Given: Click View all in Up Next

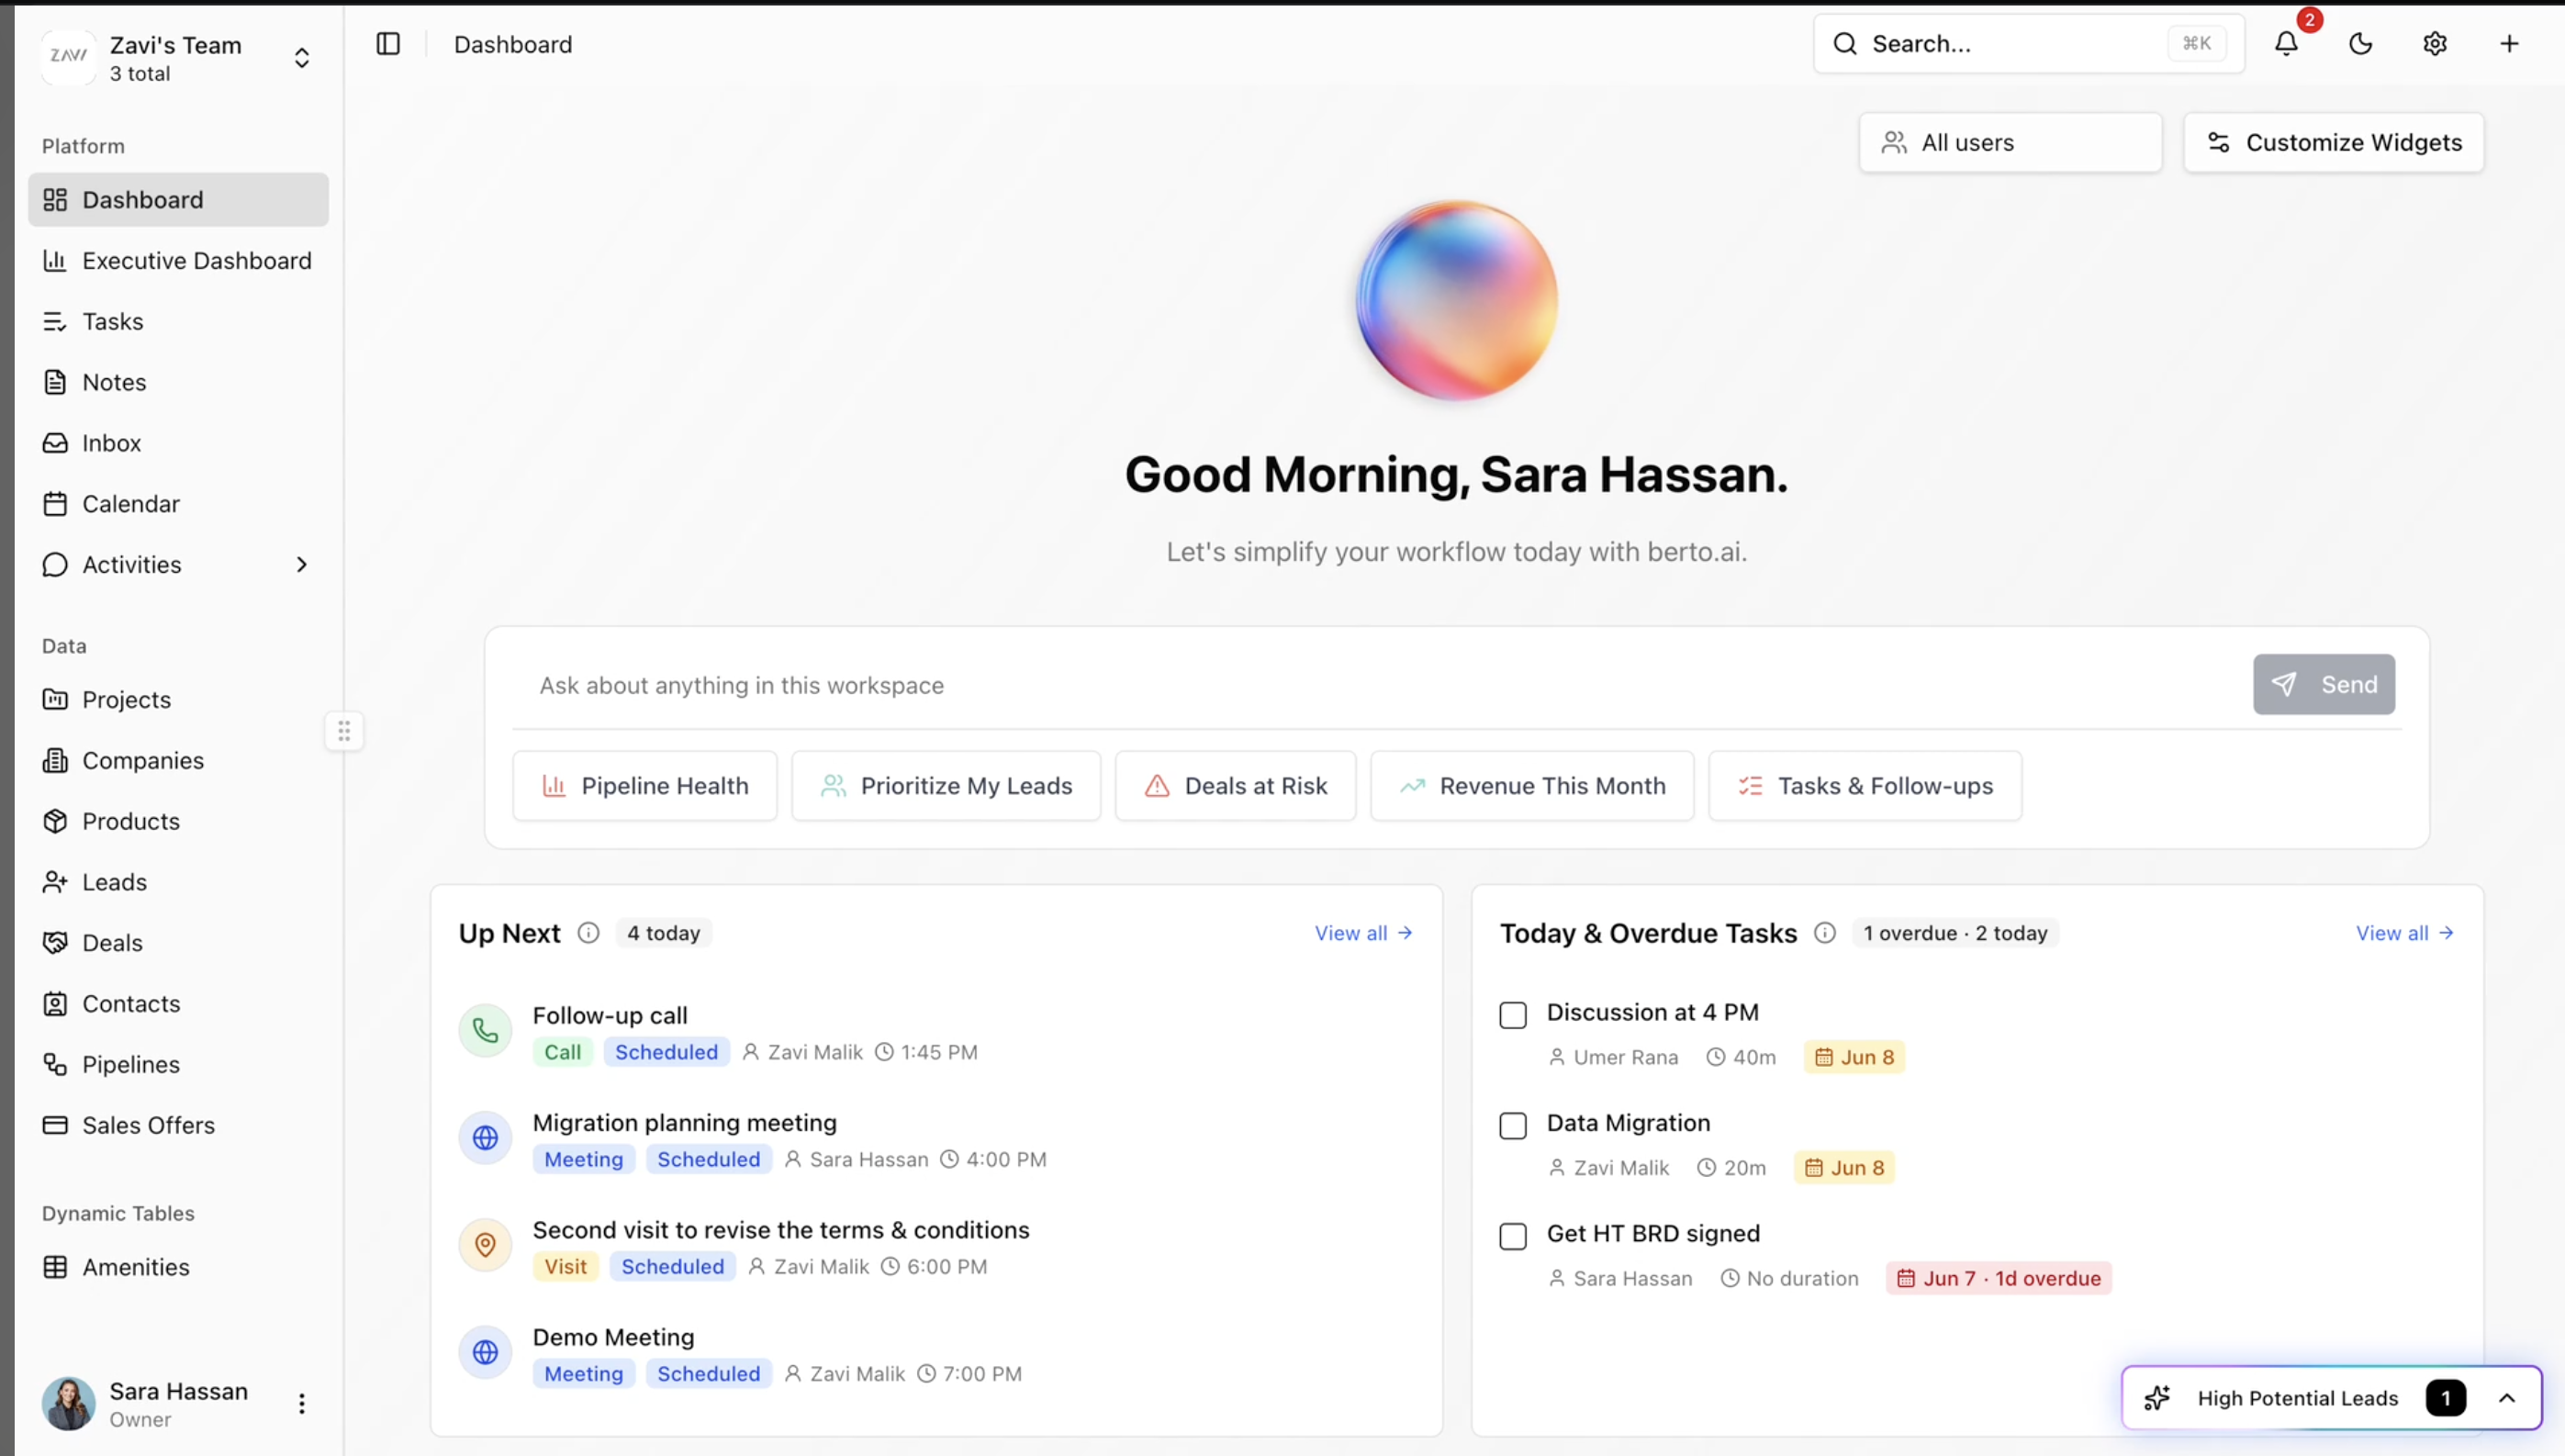Looking at the screenshot, I should (x=1364, y=934).
